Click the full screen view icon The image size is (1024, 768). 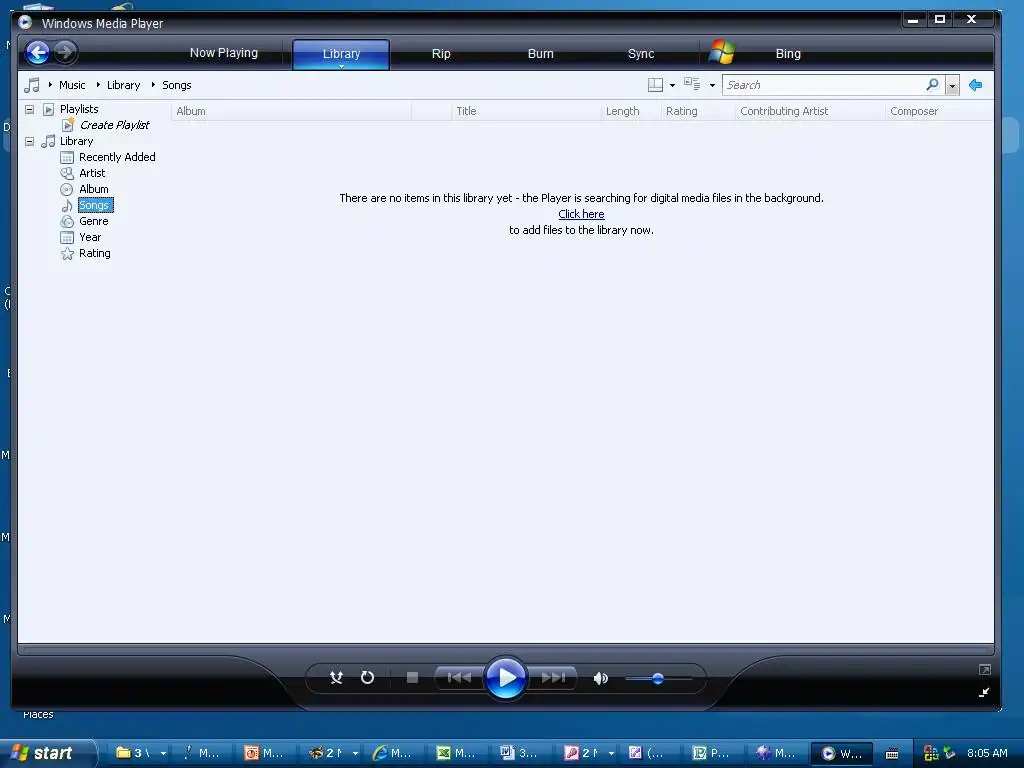[x=984, y=669]
